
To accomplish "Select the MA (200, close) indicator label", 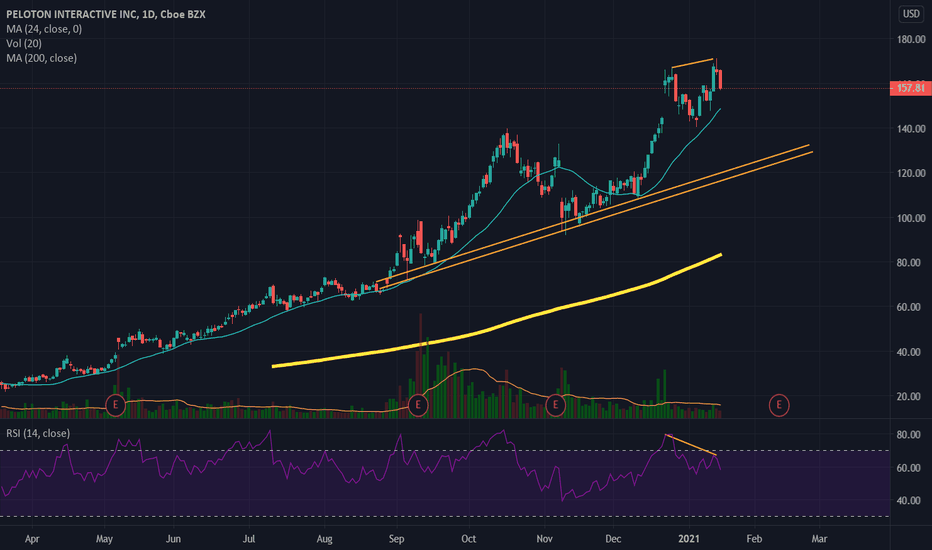I will click(x=42, y=58).
